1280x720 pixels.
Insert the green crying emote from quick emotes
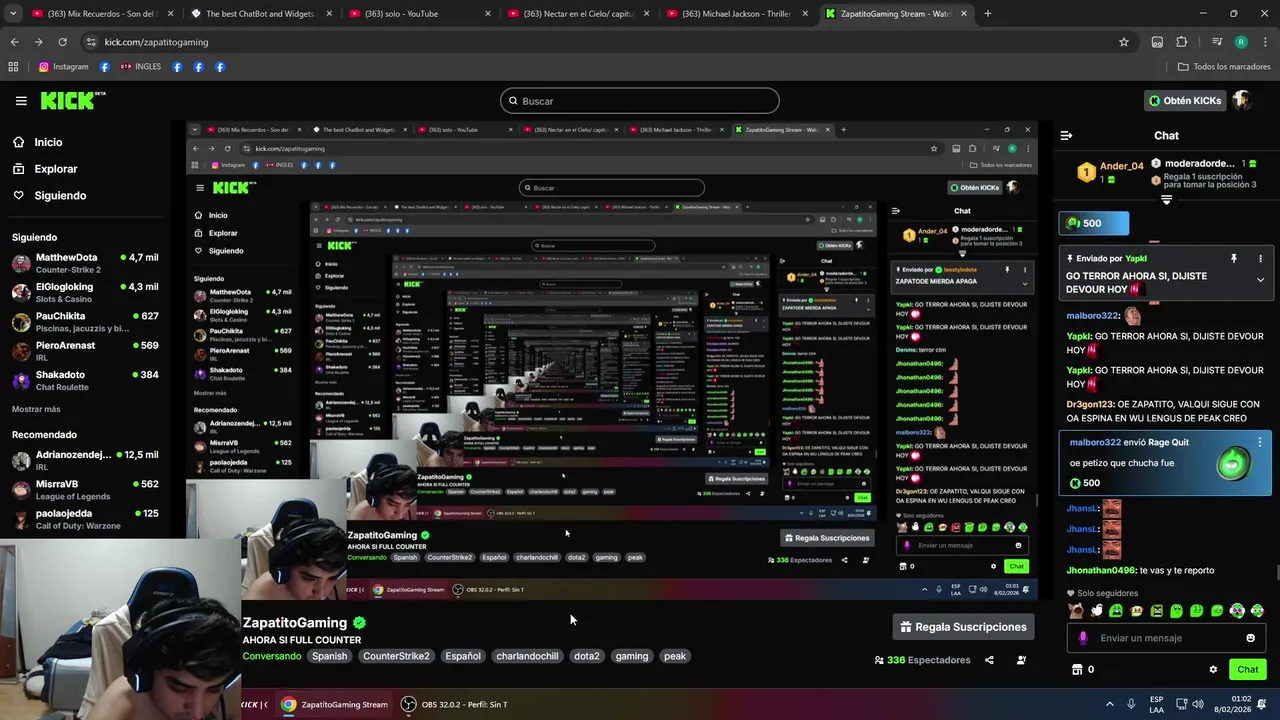click(1116, 611)
